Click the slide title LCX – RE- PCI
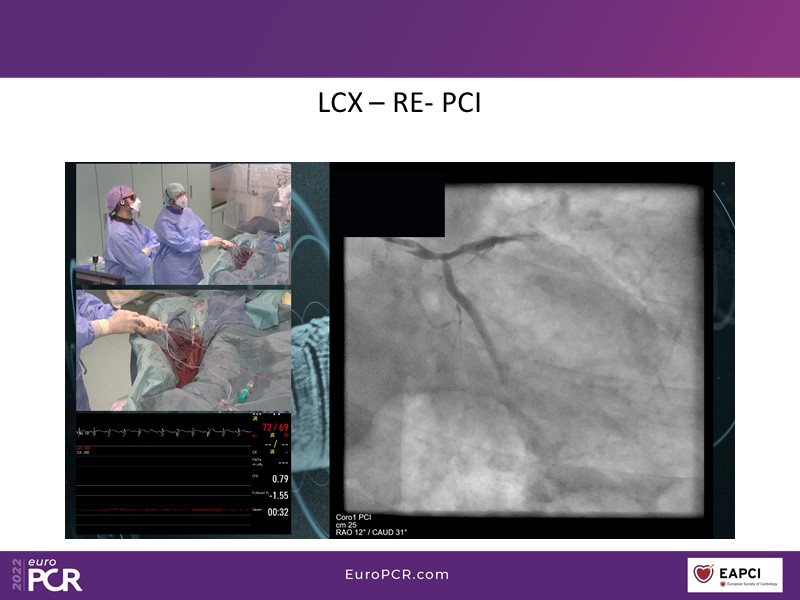The image size is (800, 600). 399,104
